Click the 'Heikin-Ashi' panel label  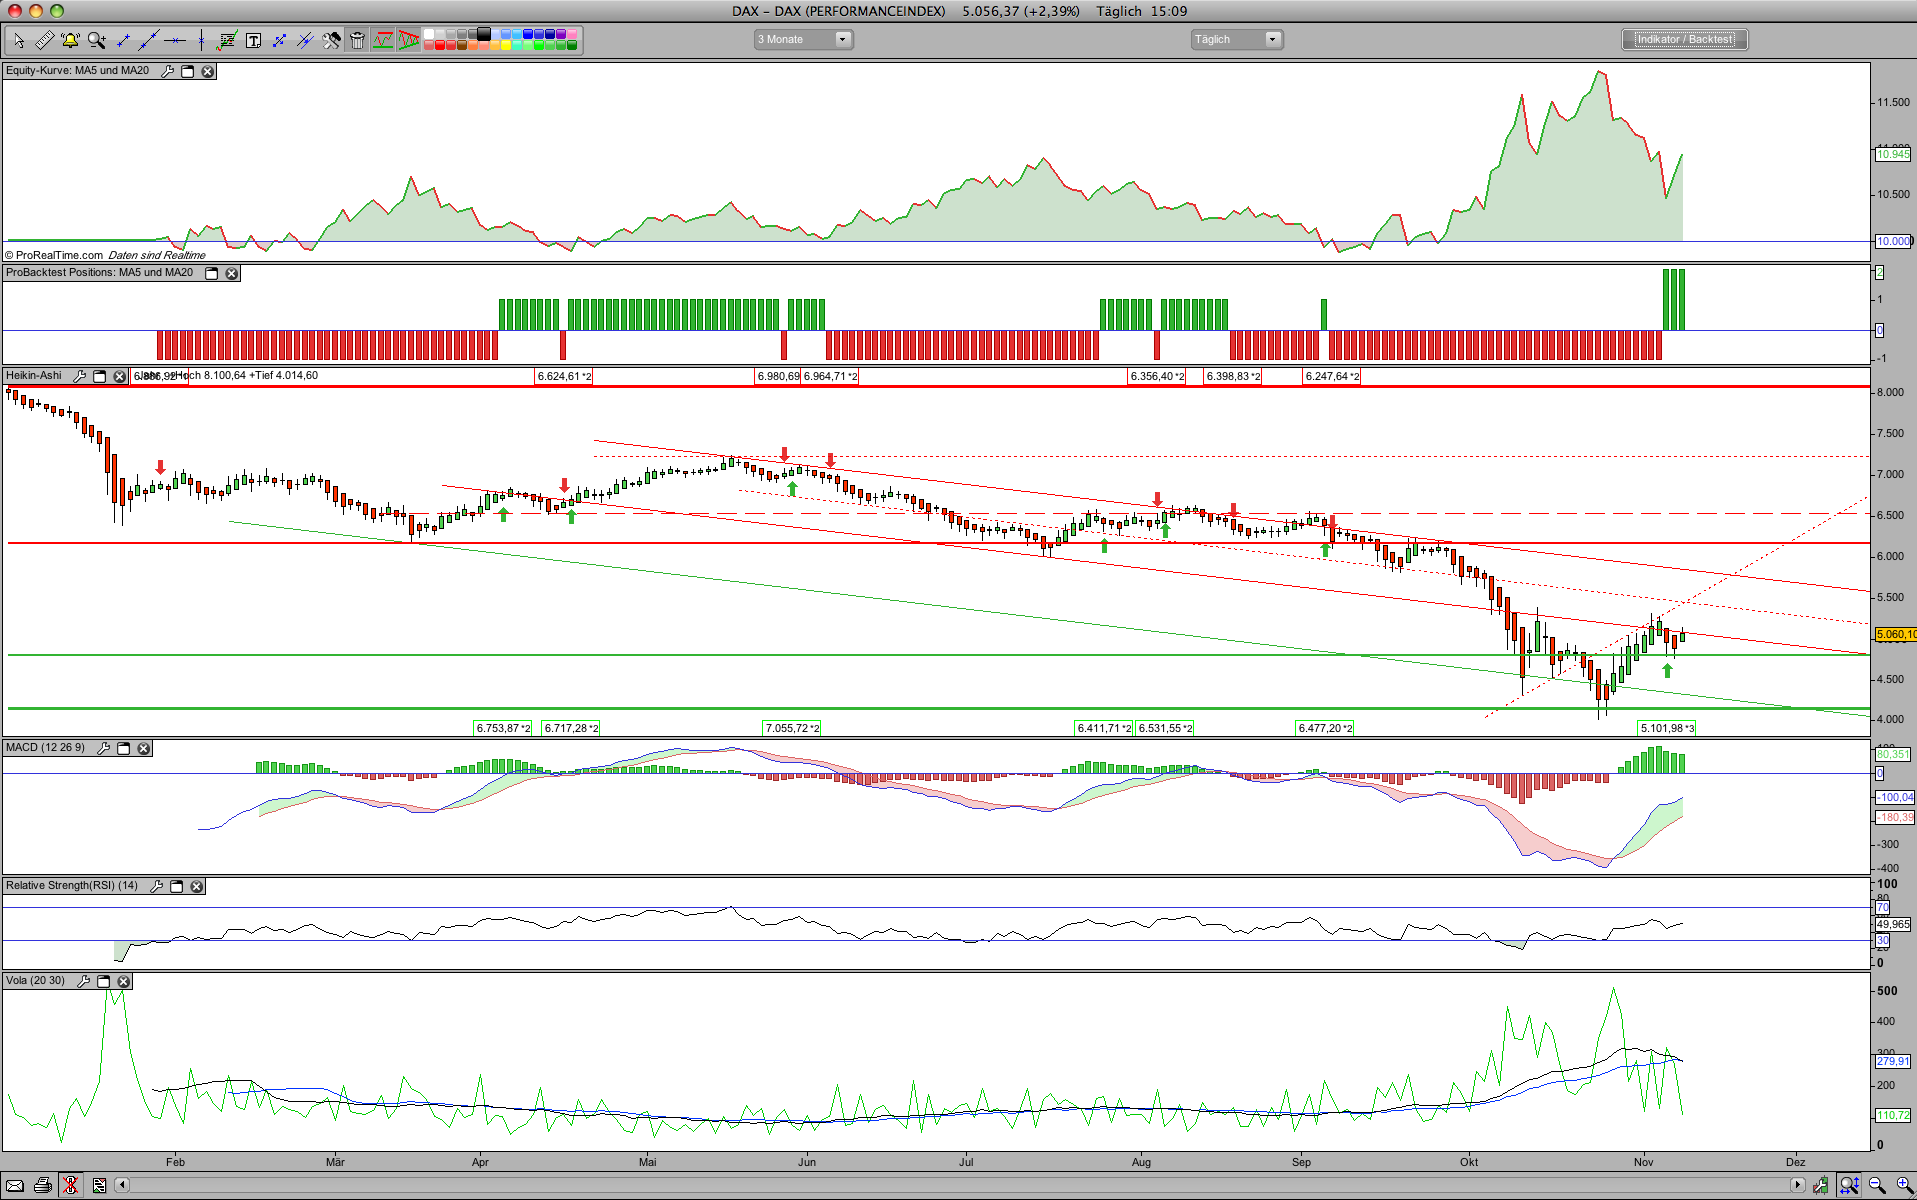point(34,376)
